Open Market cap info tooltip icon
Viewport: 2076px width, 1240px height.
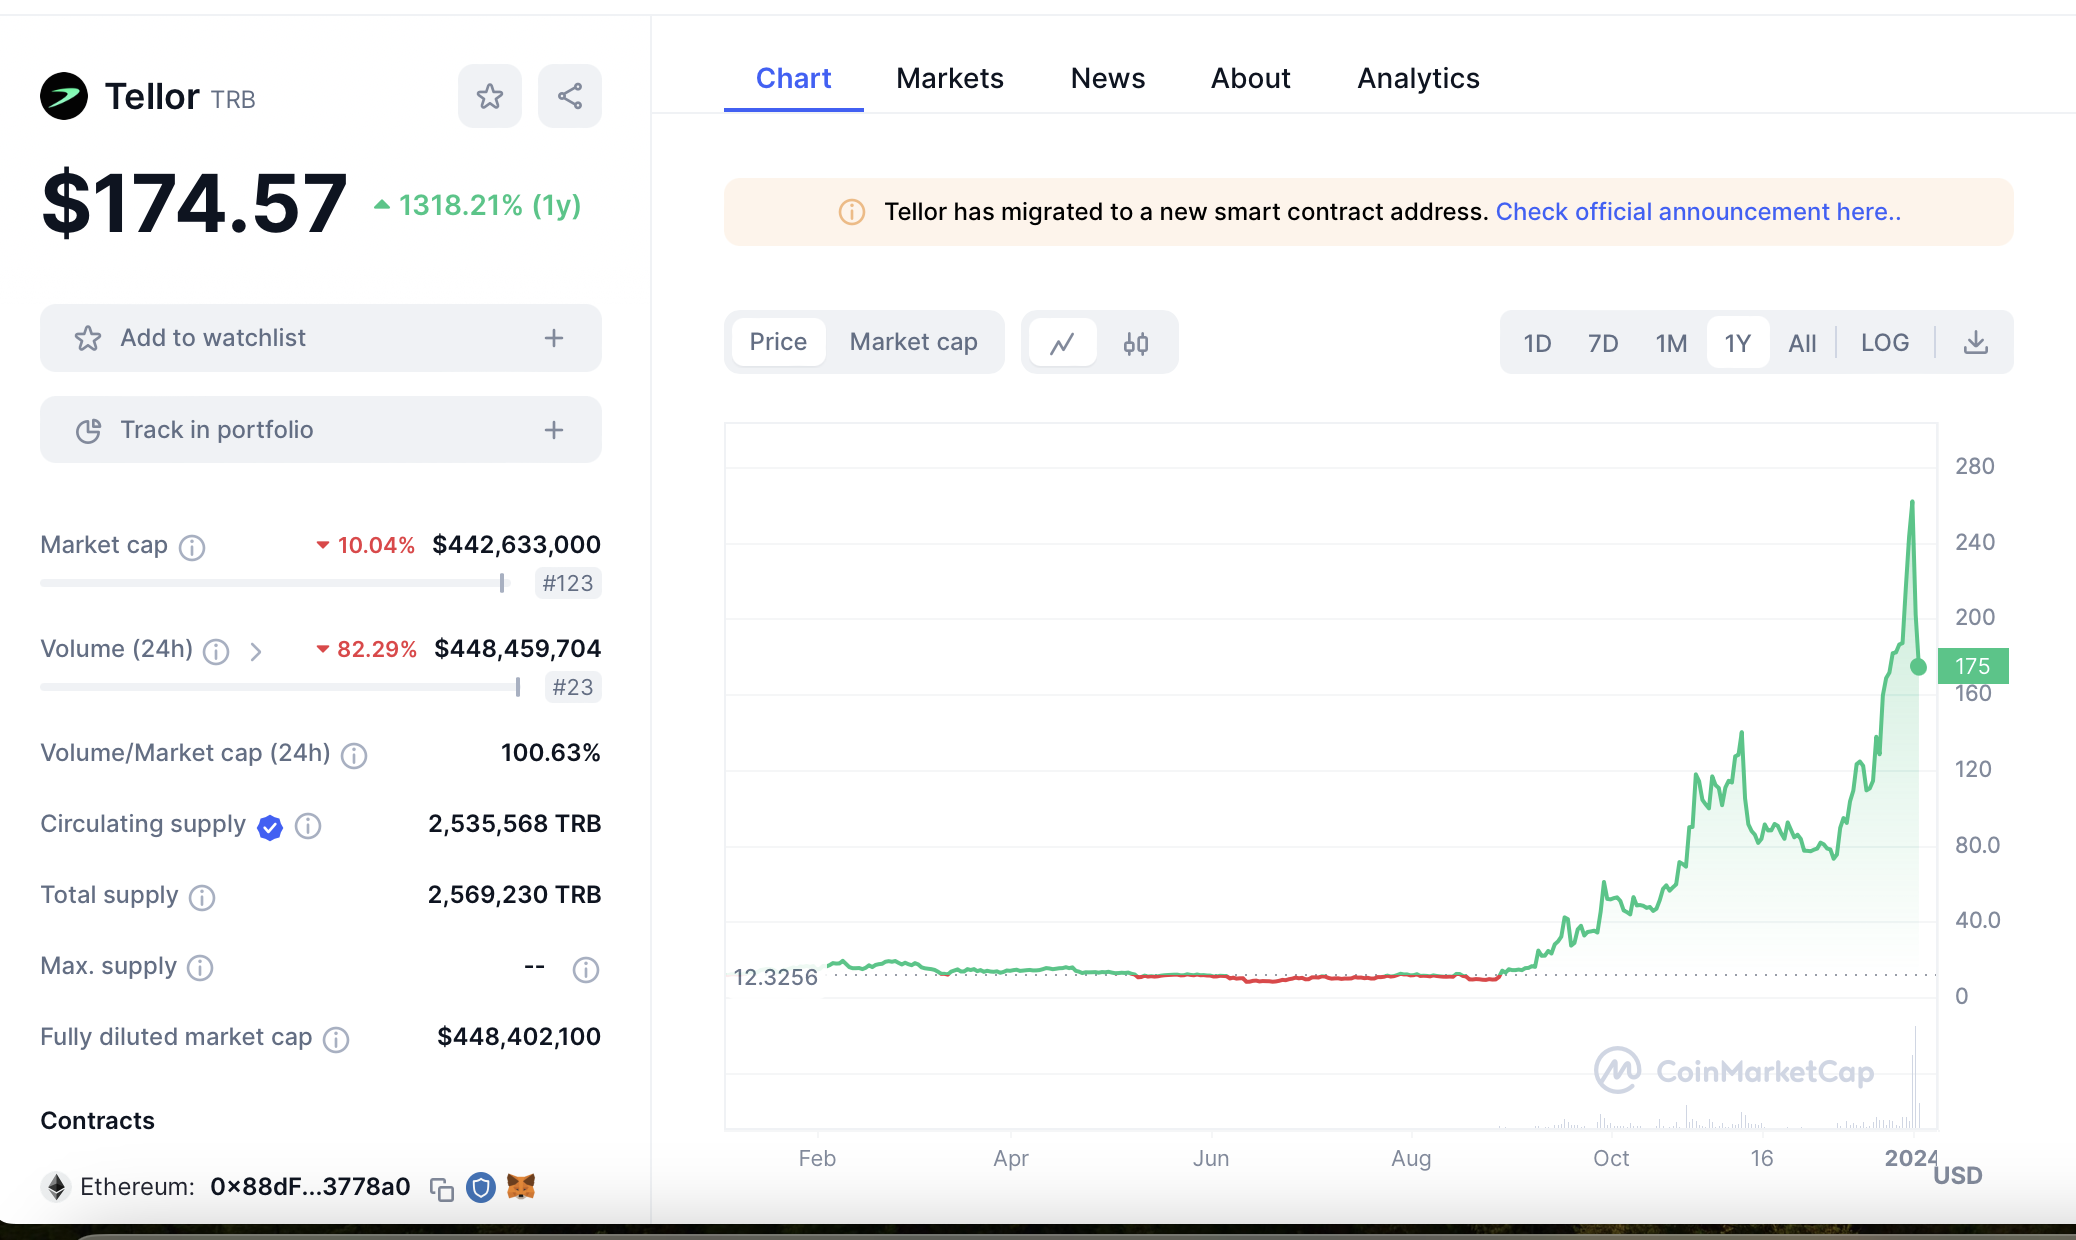(192, 547)
